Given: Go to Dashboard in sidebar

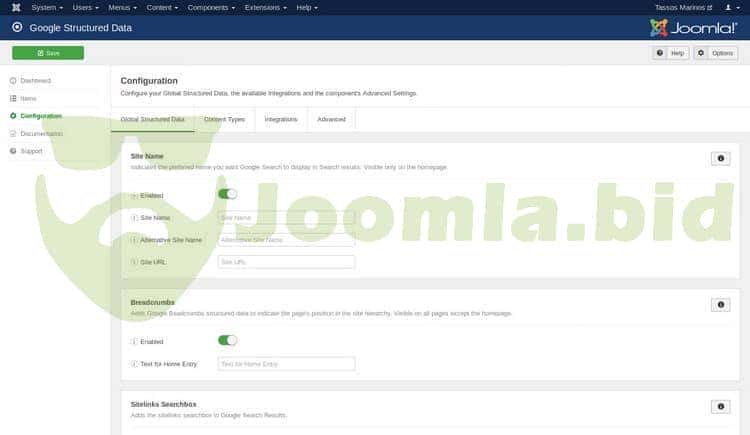Looking at the screenshot, I should [35, 80].
